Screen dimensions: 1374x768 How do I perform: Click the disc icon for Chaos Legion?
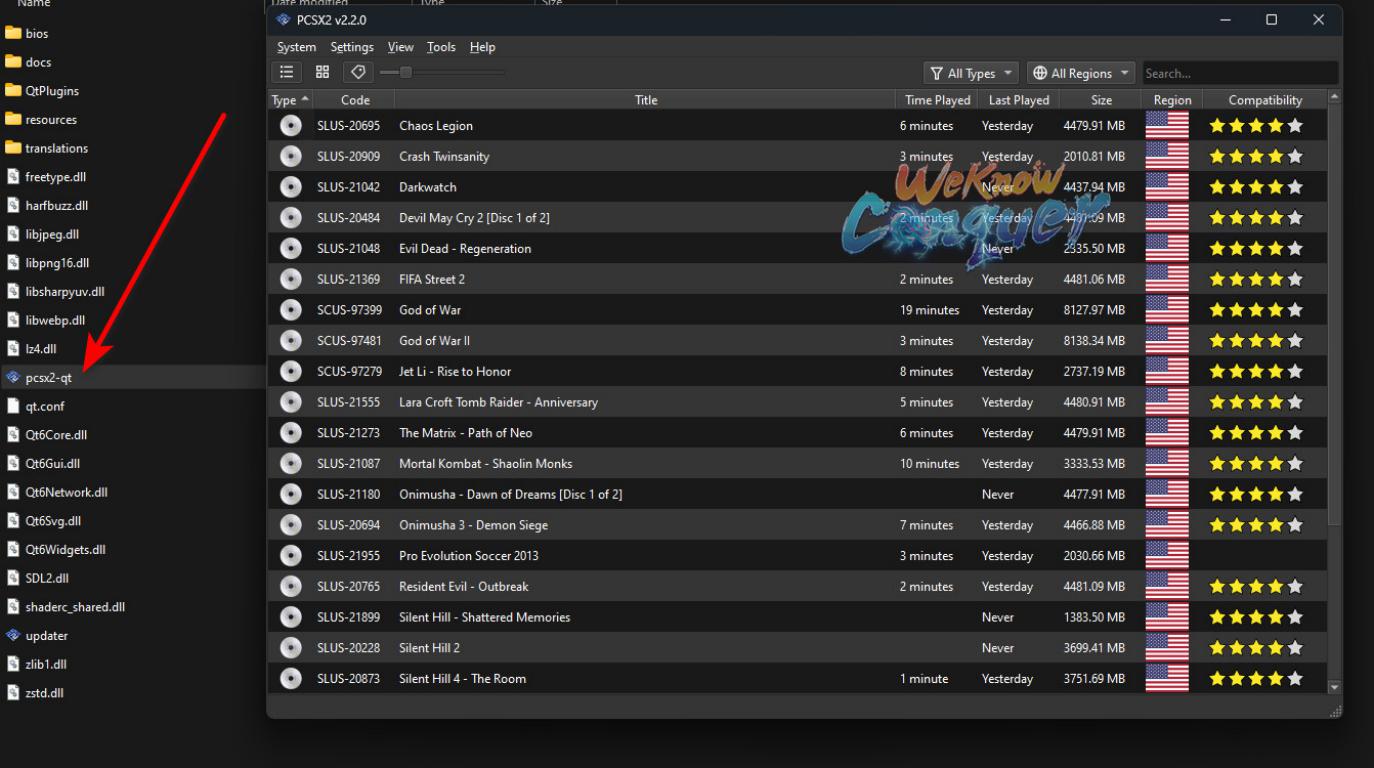(291, 126)
